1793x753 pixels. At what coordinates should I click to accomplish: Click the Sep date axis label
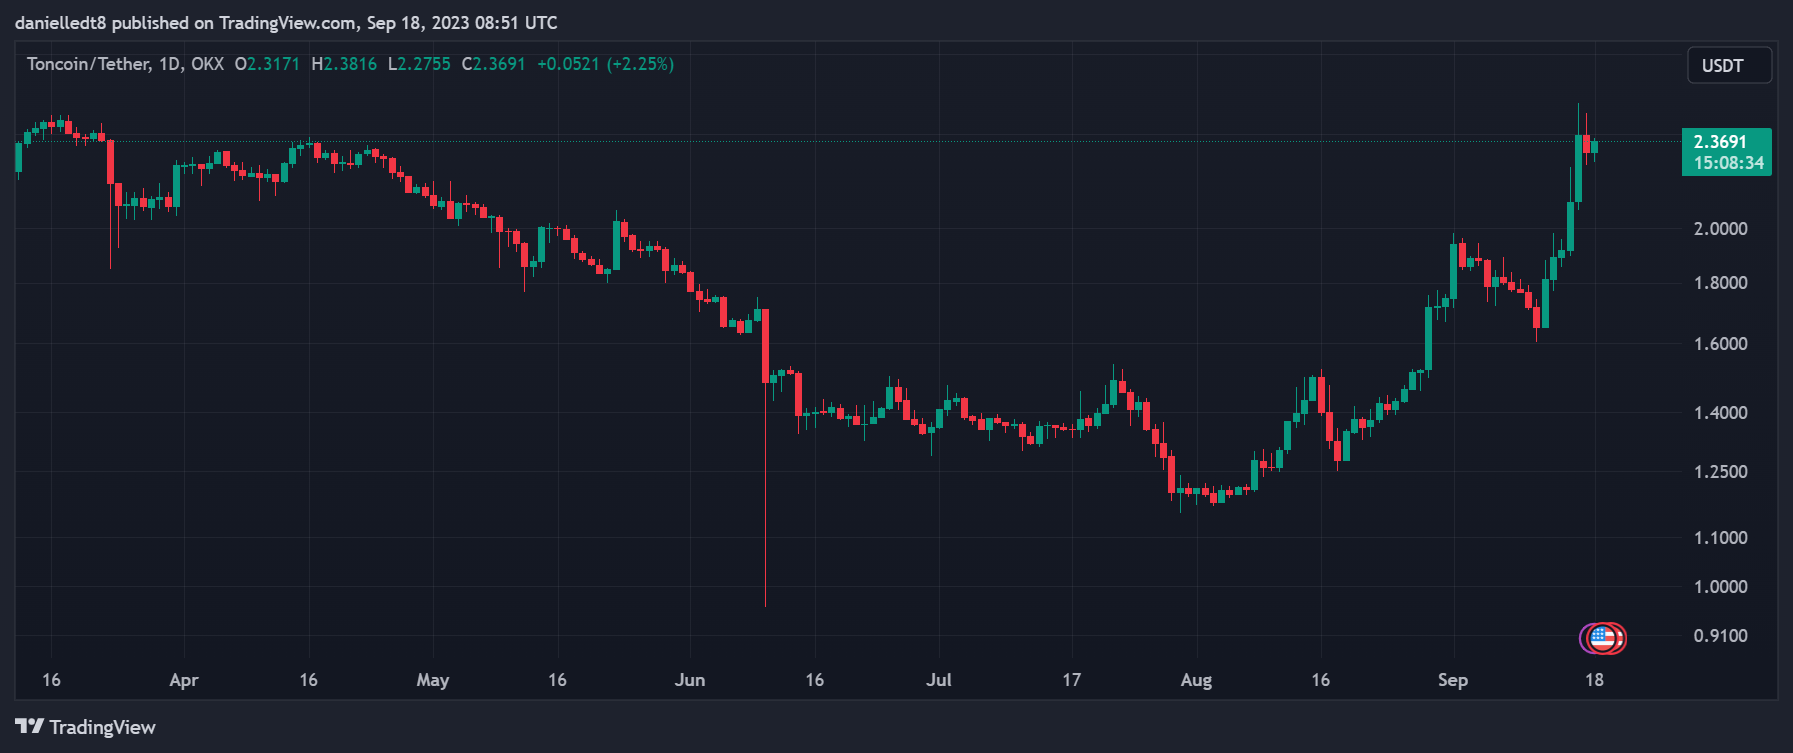(1453, 680)
